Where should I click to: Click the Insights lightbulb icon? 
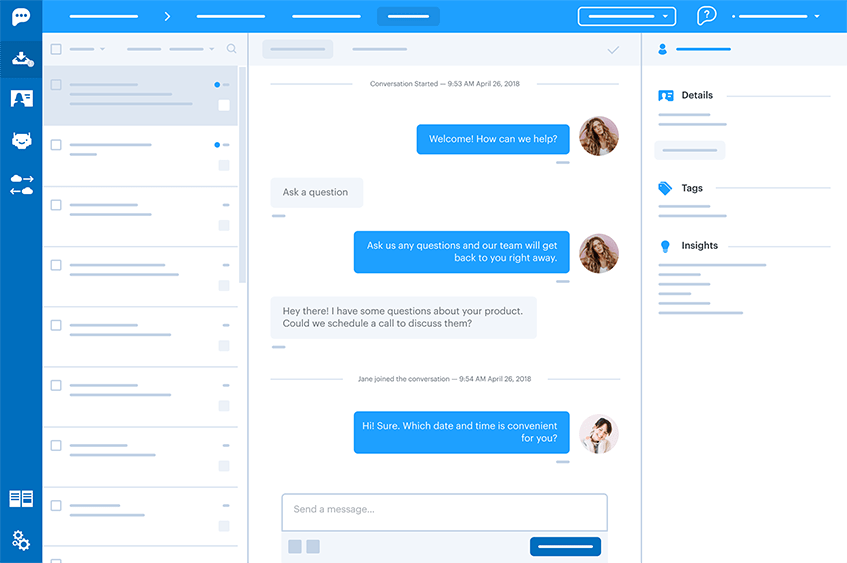tap(665, 246)
